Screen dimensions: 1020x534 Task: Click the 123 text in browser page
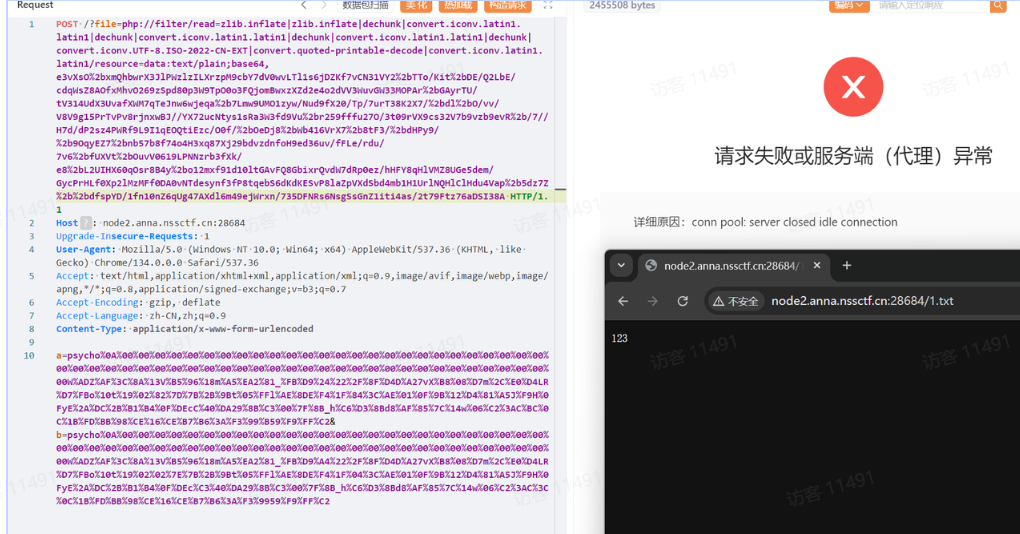click(619, 338)
